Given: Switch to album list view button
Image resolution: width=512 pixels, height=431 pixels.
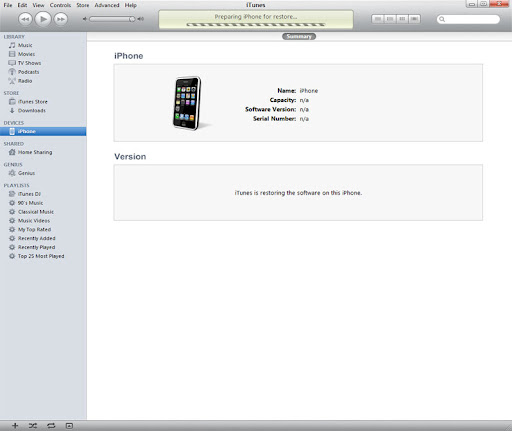Looking at the screenshot, I should (390, 19).
